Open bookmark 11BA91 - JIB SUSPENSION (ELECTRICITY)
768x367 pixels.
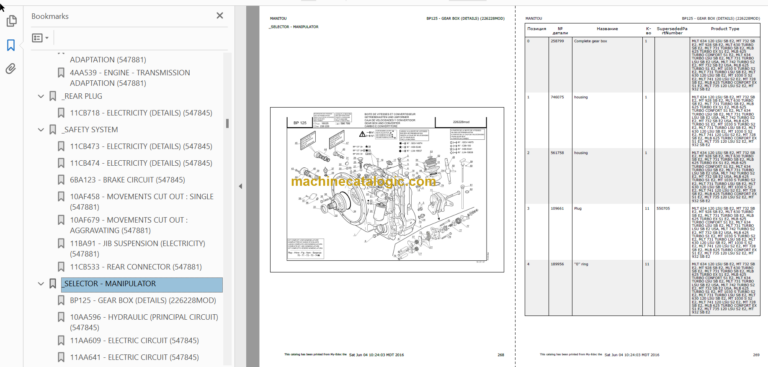[138, 248]
